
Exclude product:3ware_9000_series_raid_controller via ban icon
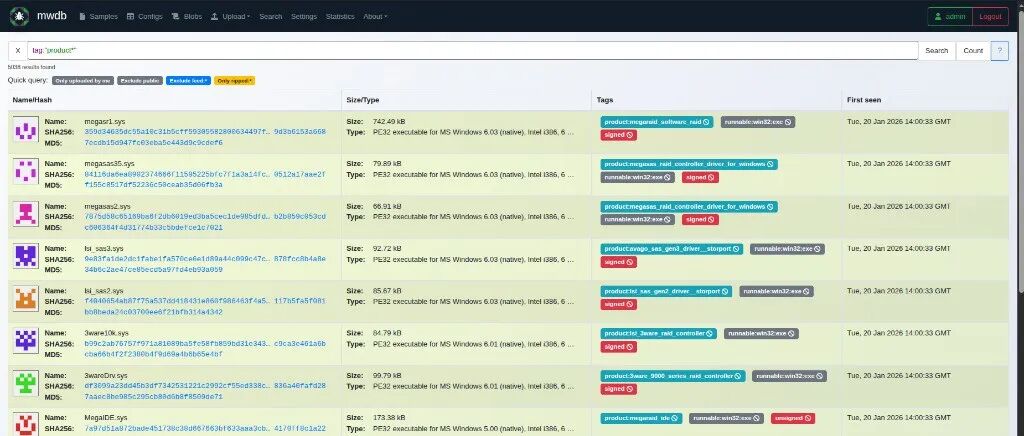coord(738,376)
